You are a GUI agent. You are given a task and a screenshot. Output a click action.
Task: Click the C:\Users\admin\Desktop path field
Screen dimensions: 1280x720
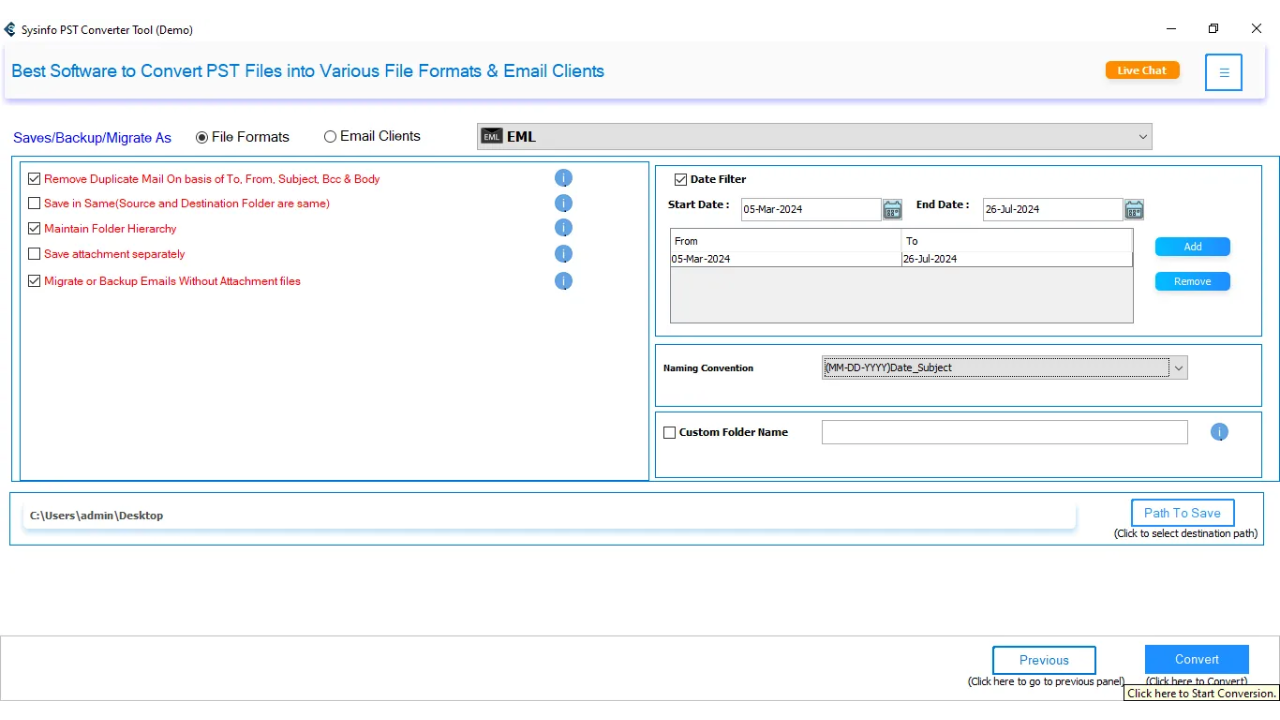coord(549,516)
